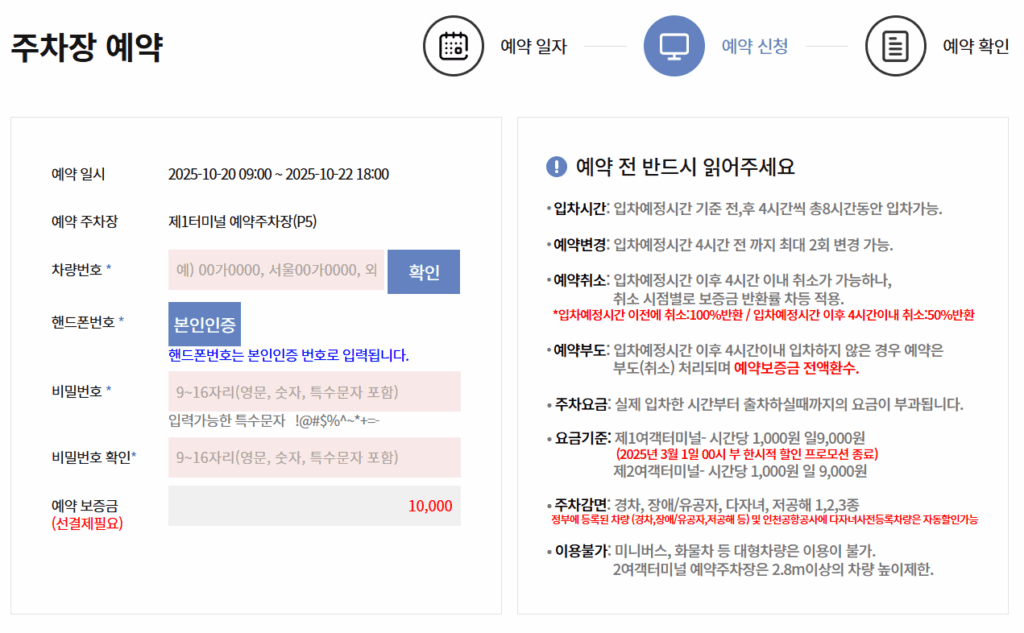1024x633 pixels.
Task: Click the exclamation icon beside 예약 전 반드시 읽어주세요
Action: click(x=556, y=167)
